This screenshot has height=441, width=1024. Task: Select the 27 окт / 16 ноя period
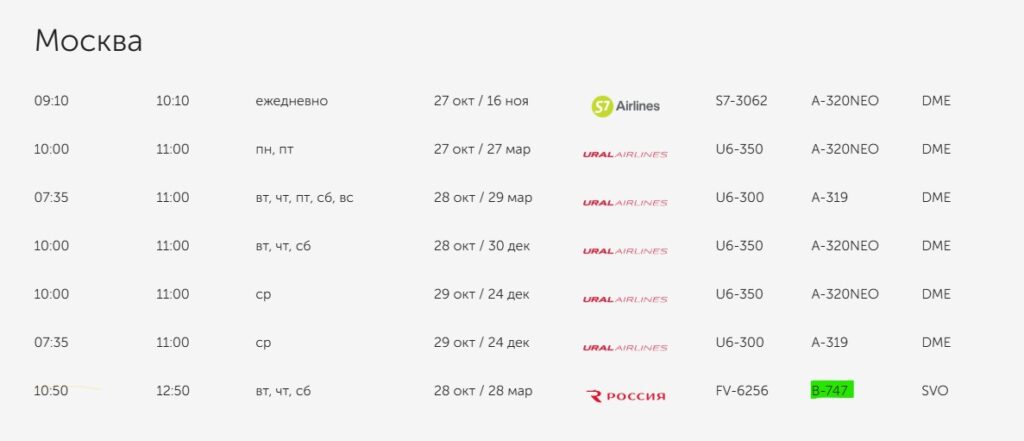(481, 101)
